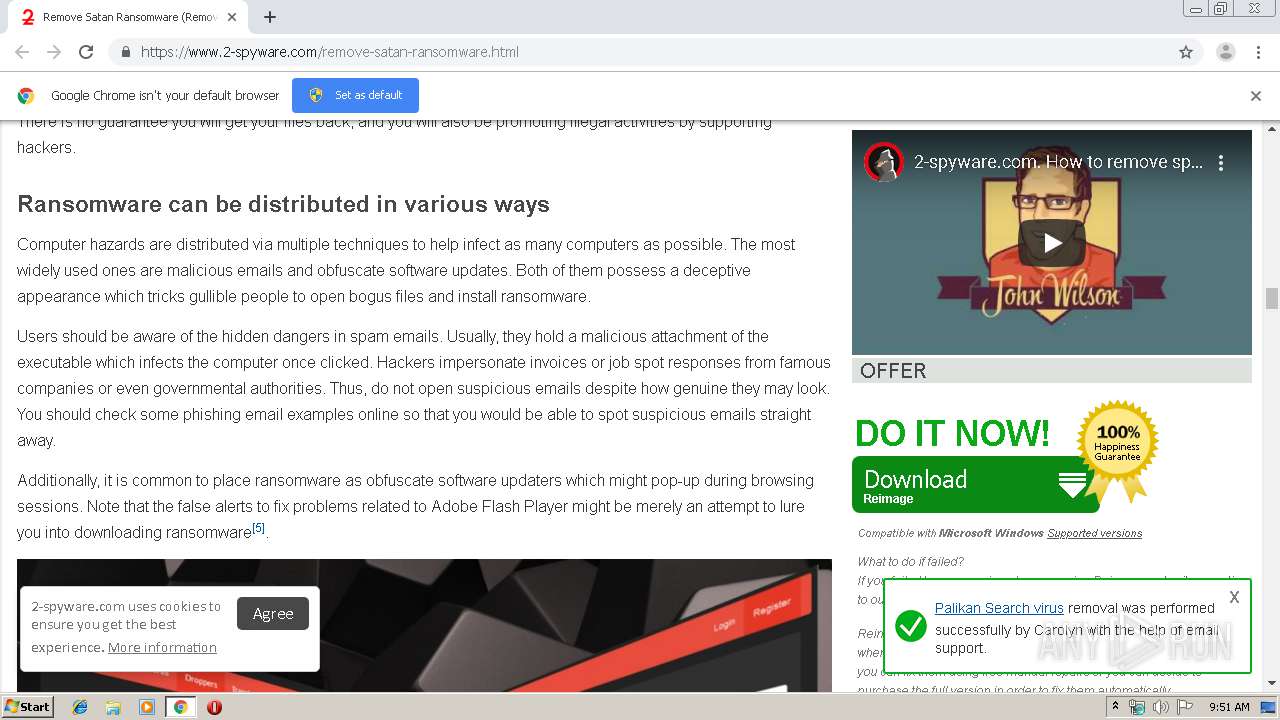Close the removal notification popup

1234,597
